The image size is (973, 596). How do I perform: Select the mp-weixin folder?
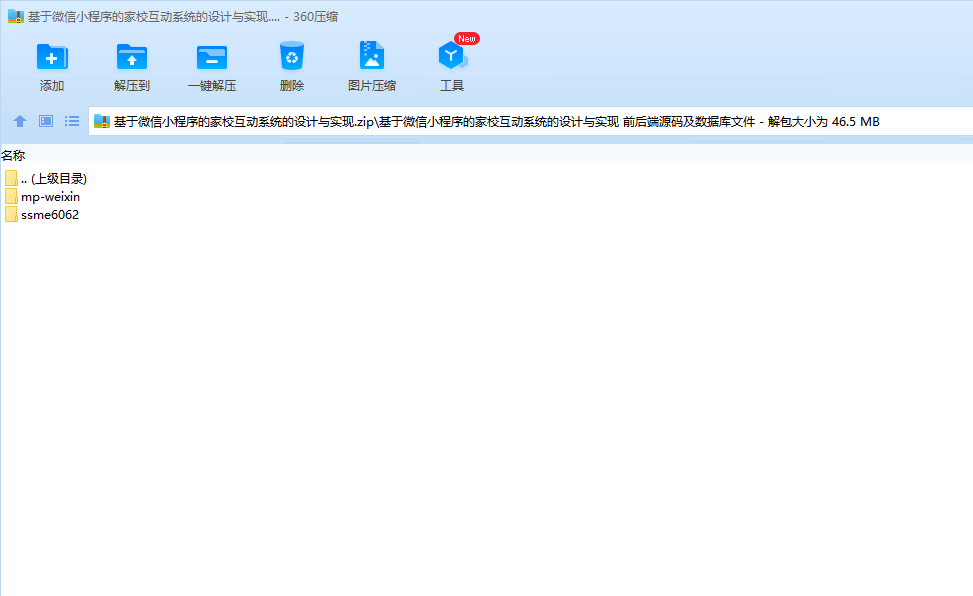coord(42,197)
